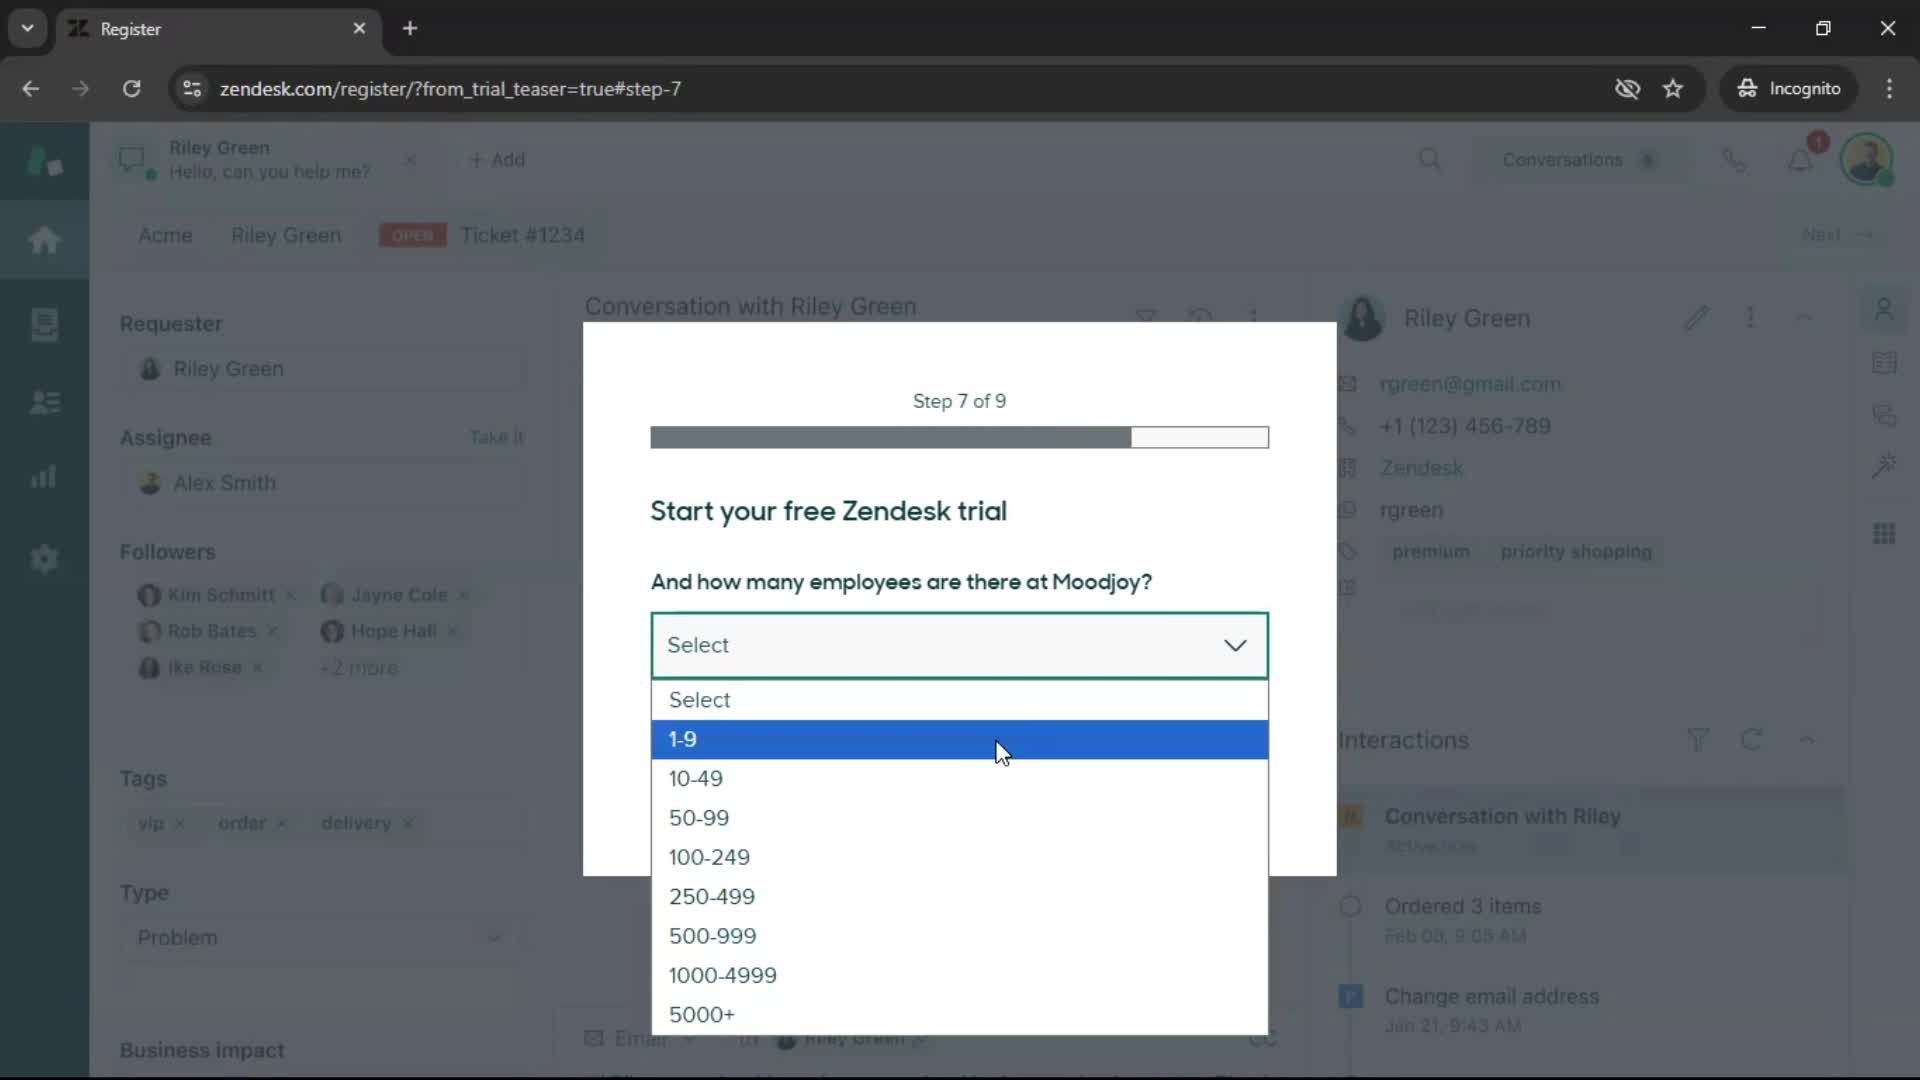Open the Riley Green breadcrumb tab
1920x1080 pixels.
[x=286, y=235]
